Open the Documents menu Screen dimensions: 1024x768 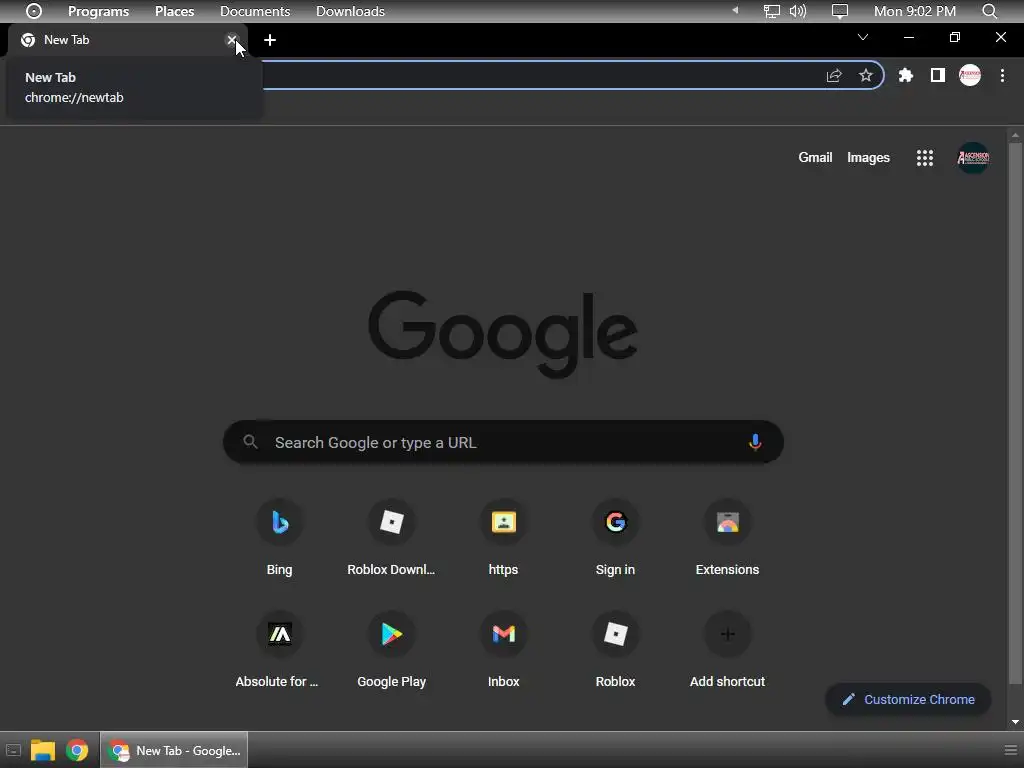255,11
